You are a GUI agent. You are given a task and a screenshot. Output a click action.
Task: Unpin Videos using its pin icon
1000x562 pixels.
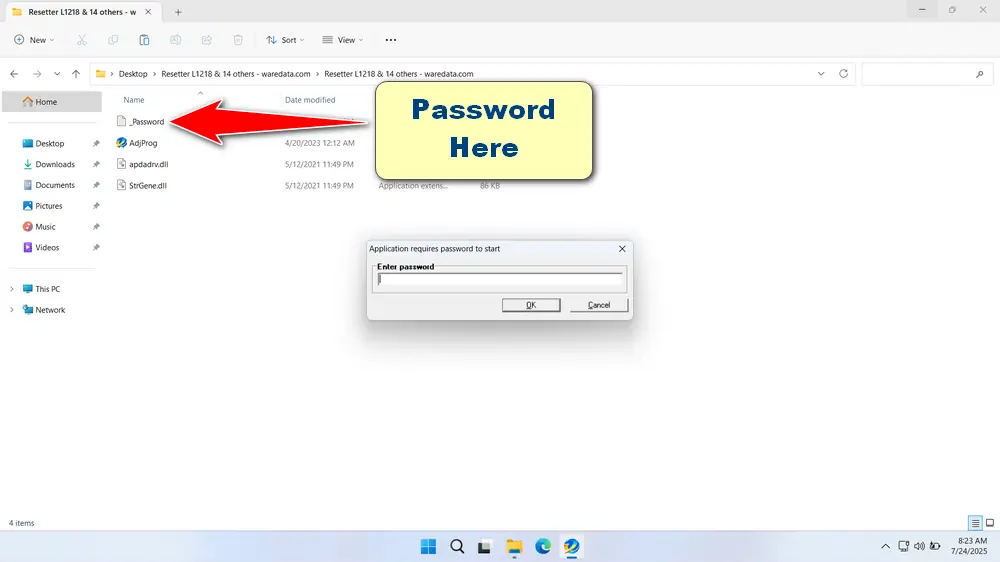pos(96,248)
